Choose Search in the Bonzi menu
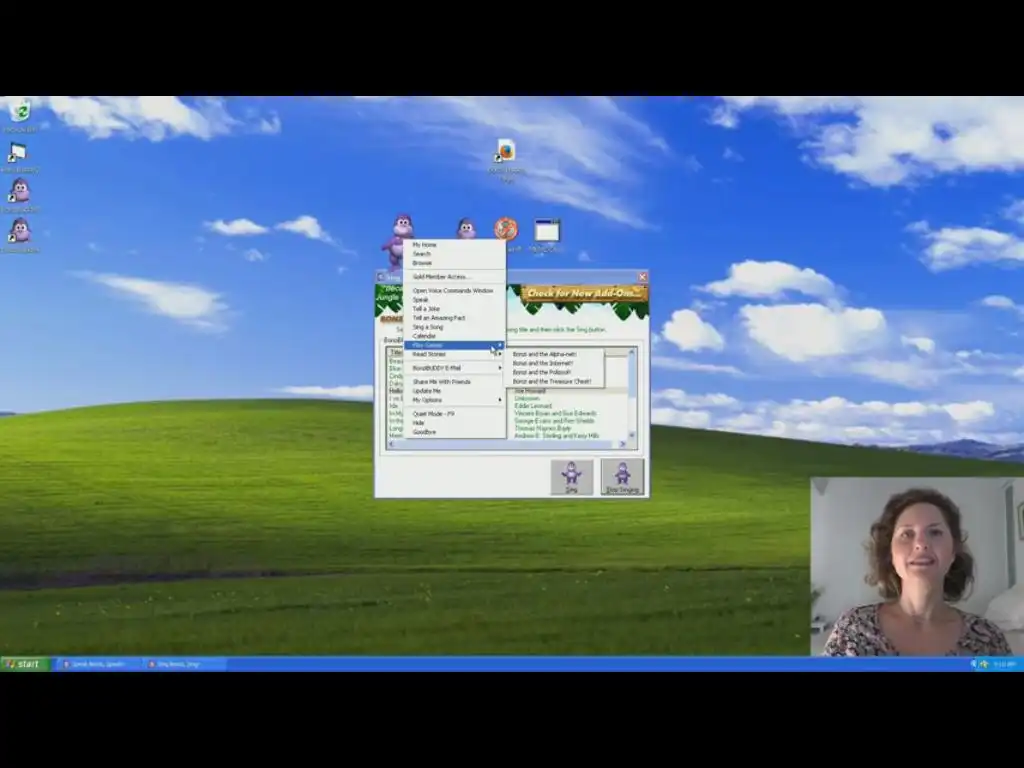1024x768 pixels. pos(455,253)
